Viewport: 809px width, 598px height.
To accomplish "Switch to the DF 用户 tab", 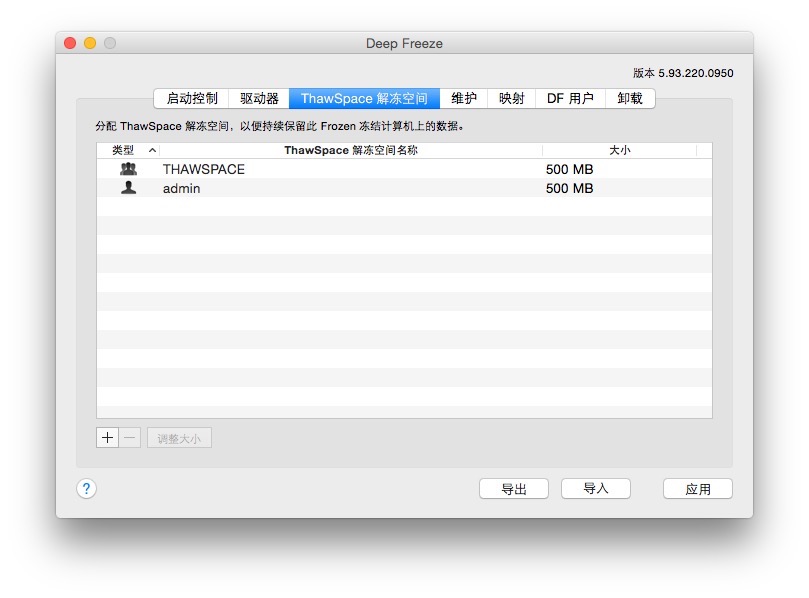I will pos(570,98).
